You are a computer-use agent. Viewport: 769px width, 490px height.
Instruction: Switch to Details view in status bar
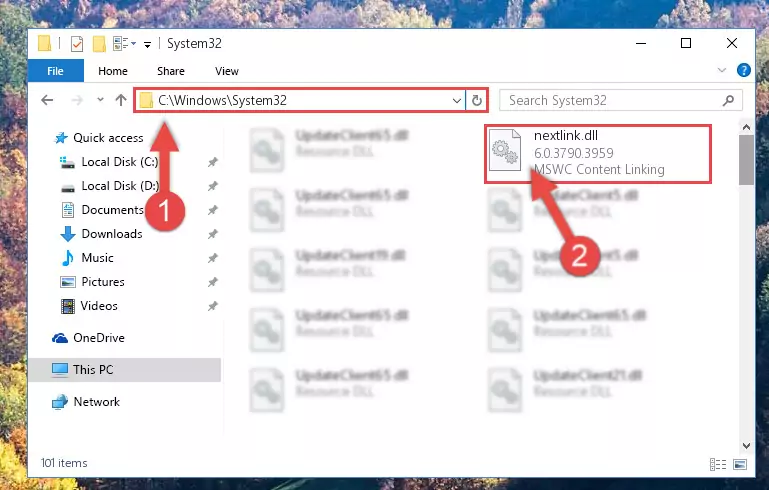point(718,464)
